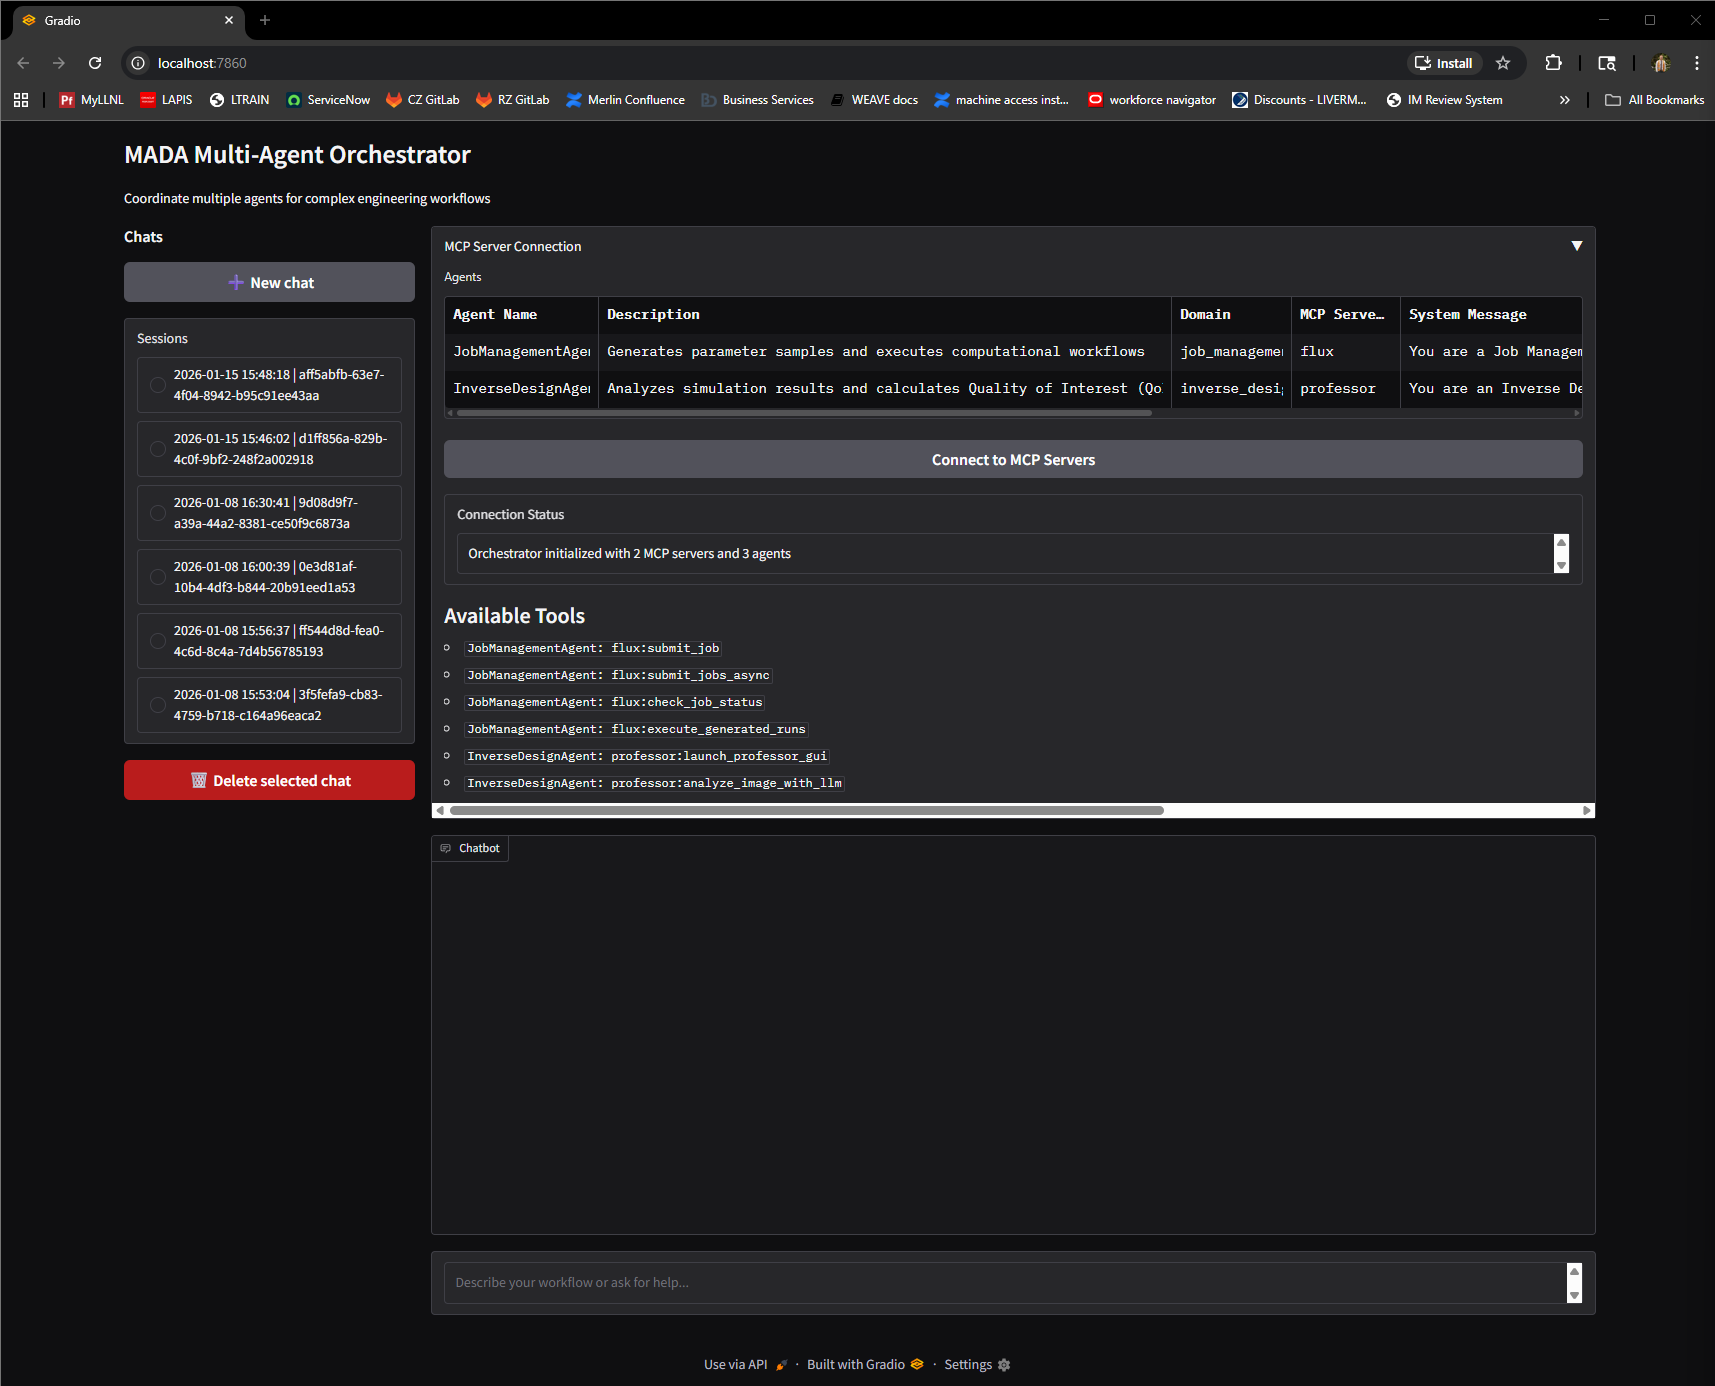Click the Description column header
Screen dimensions: 1715x1386
tap(885, 314)
